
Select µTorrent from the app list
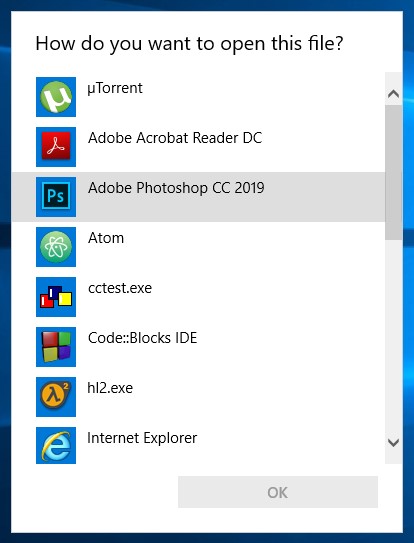(x=198, y=97)
